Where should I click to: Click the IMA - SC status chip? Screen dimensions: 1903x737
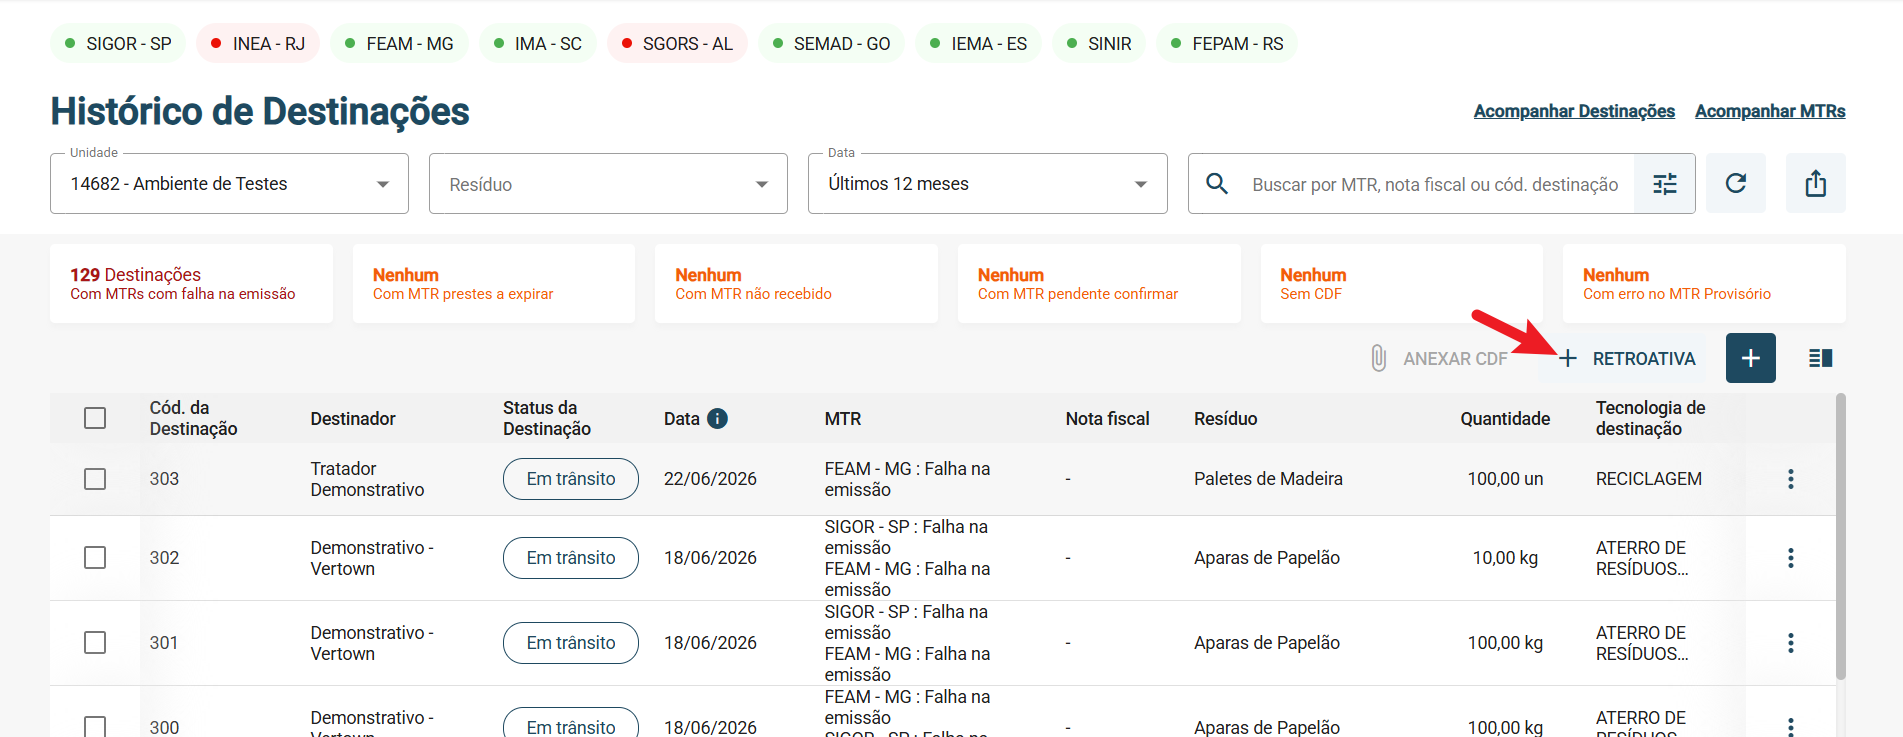538,43
